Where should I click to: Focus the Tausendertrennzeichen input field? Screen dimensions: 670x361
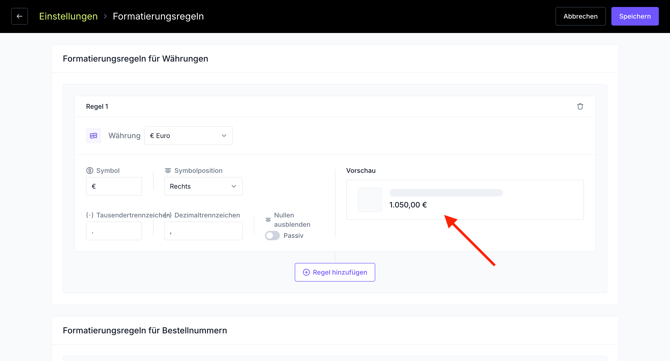pyautogui.click(x=114, y=231)
